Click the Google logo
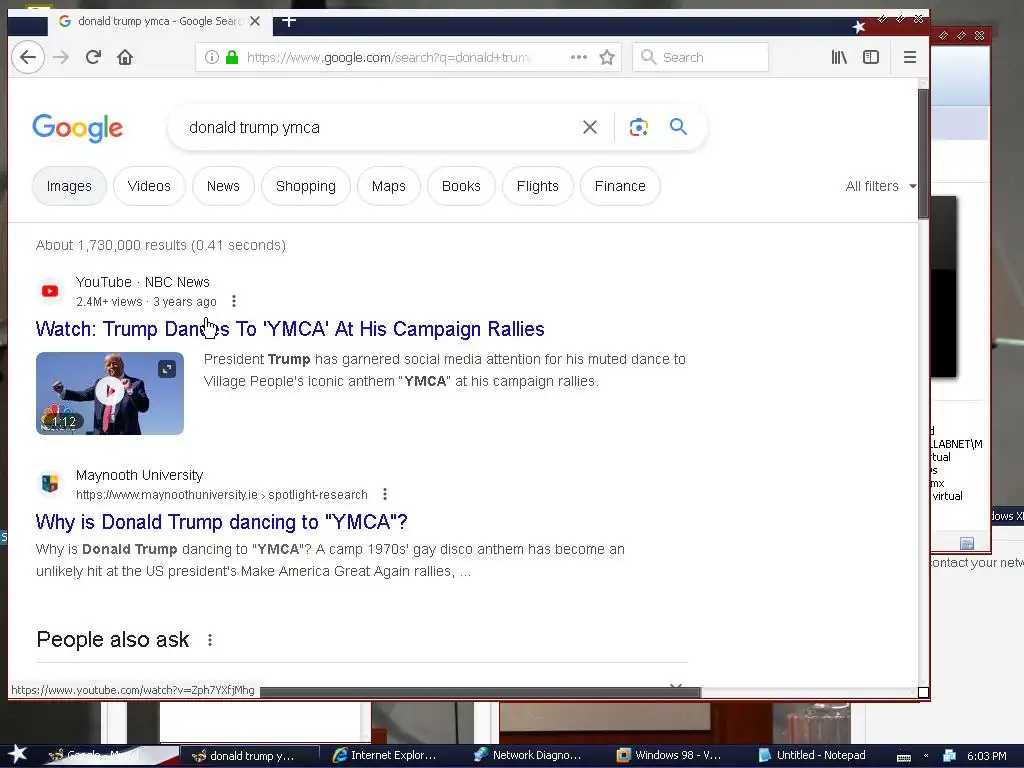The height and width of the screenshot is (768, 1024). click(x=78, y=128)
